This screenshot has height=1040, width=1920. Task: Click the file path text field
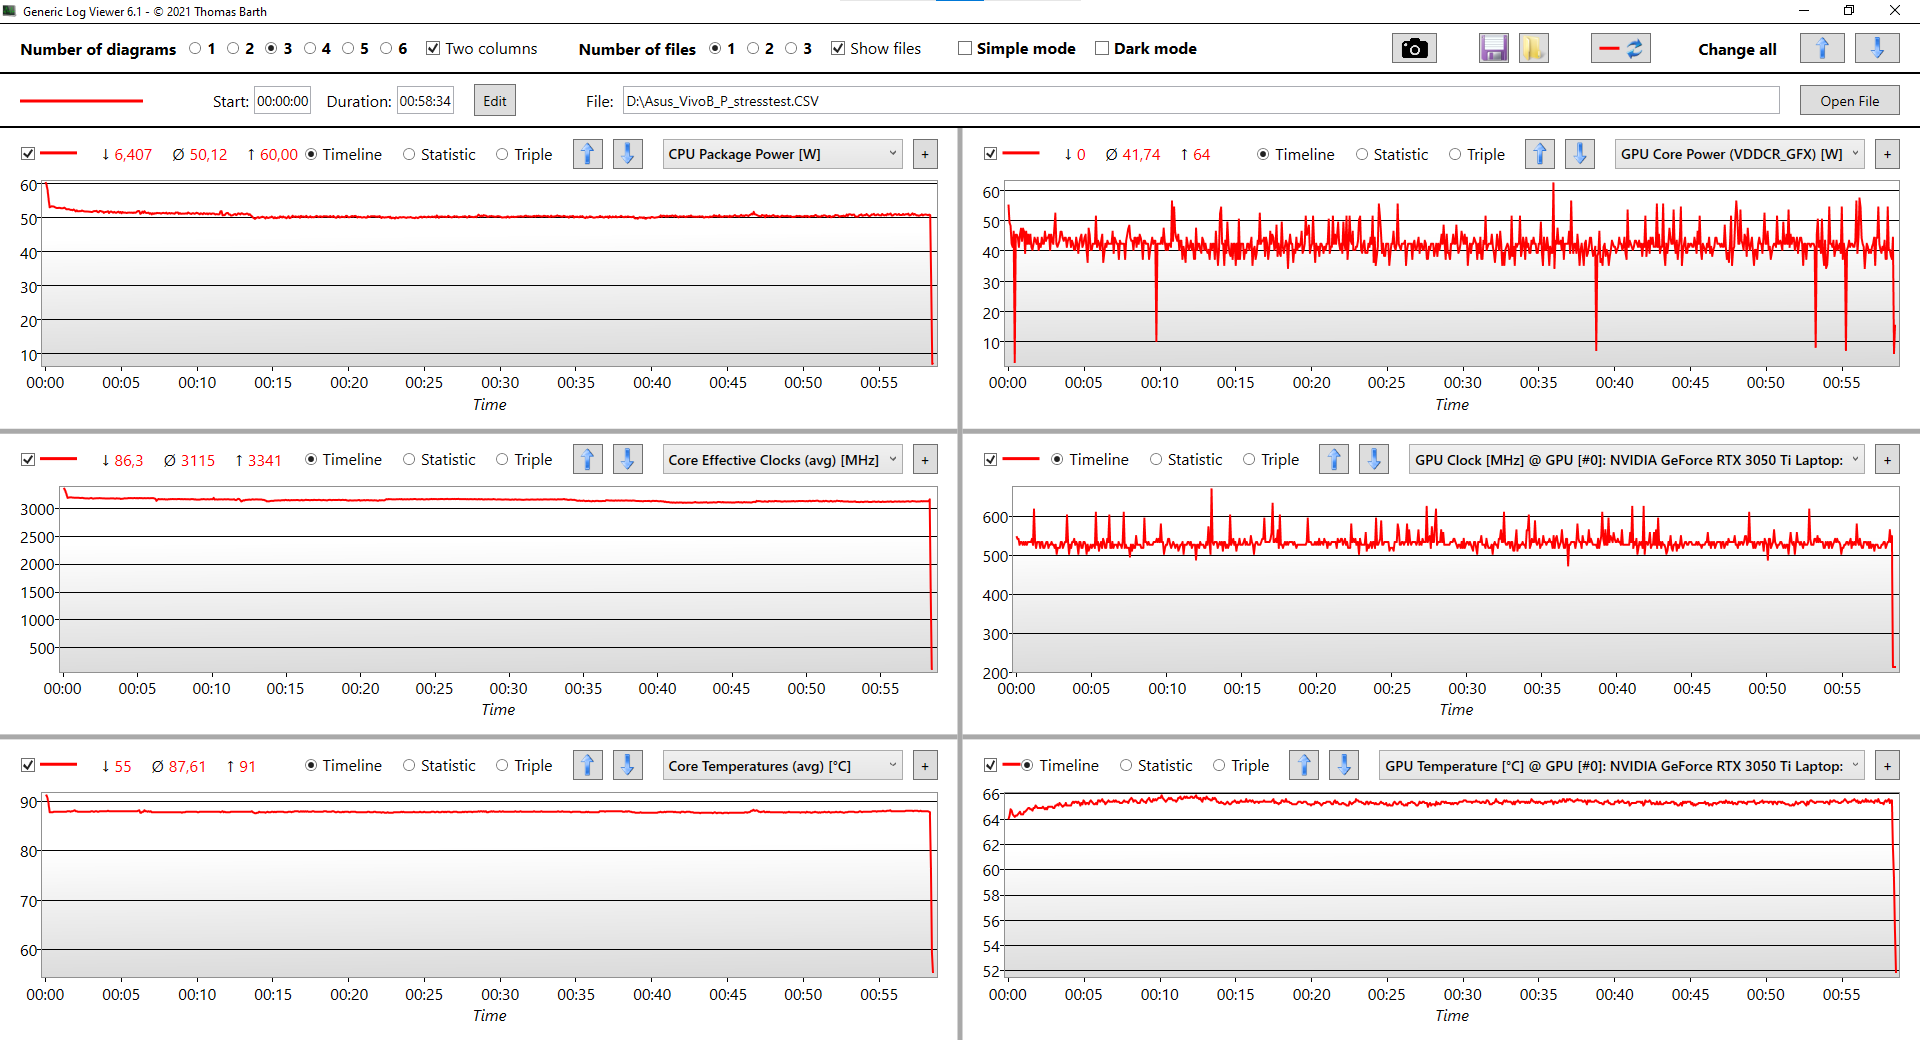click(x=1201, y=101)
